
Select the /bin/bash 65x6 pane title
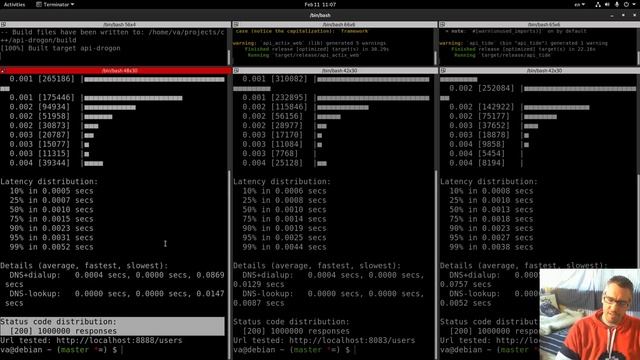(544, 24)
